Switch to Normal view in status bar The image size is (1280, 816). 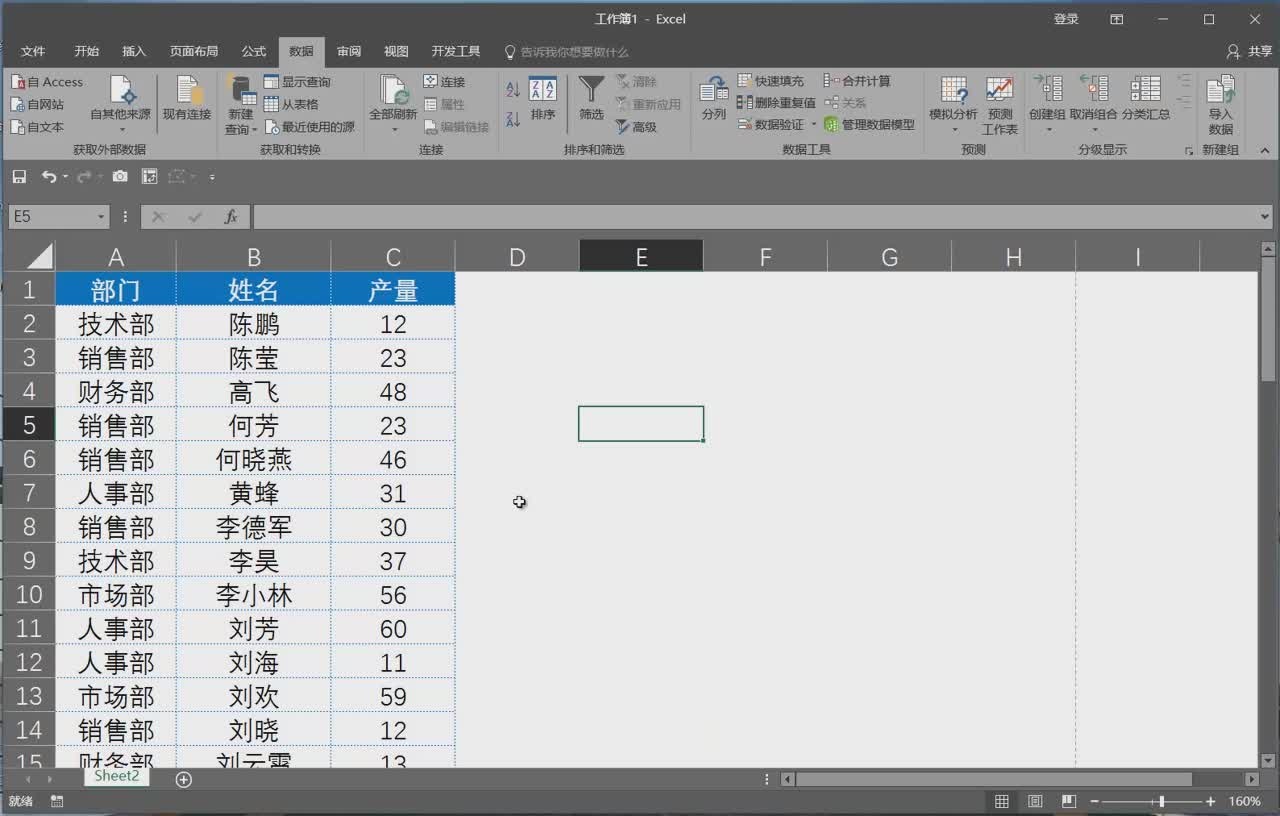point(1001,801)
